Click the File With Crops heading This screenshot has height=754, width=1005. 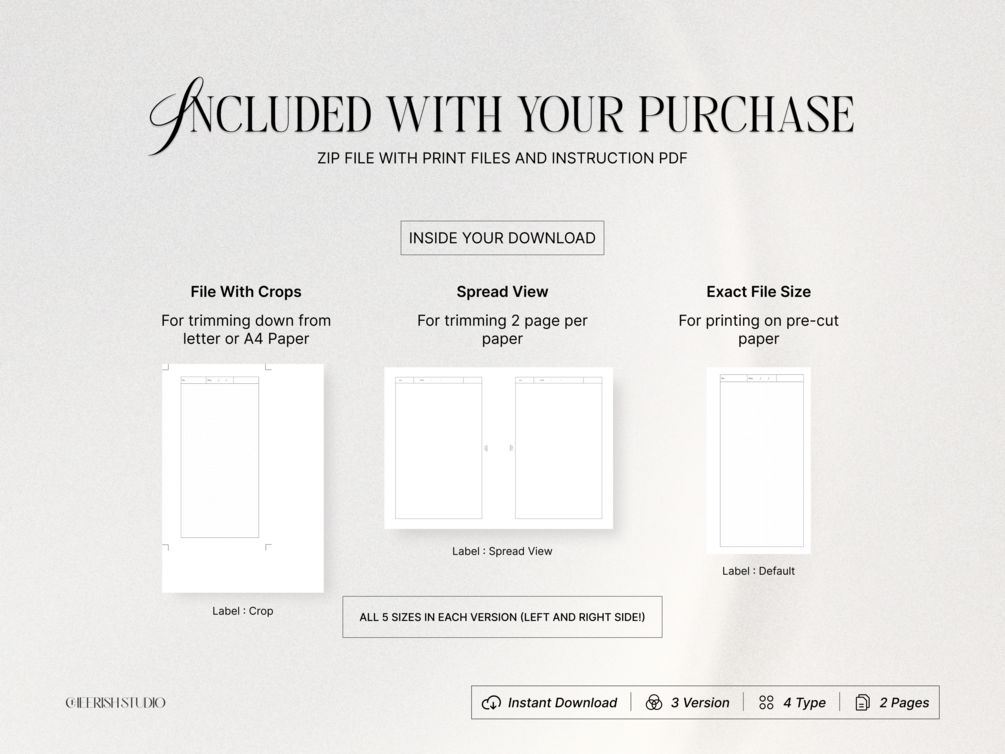246,292
